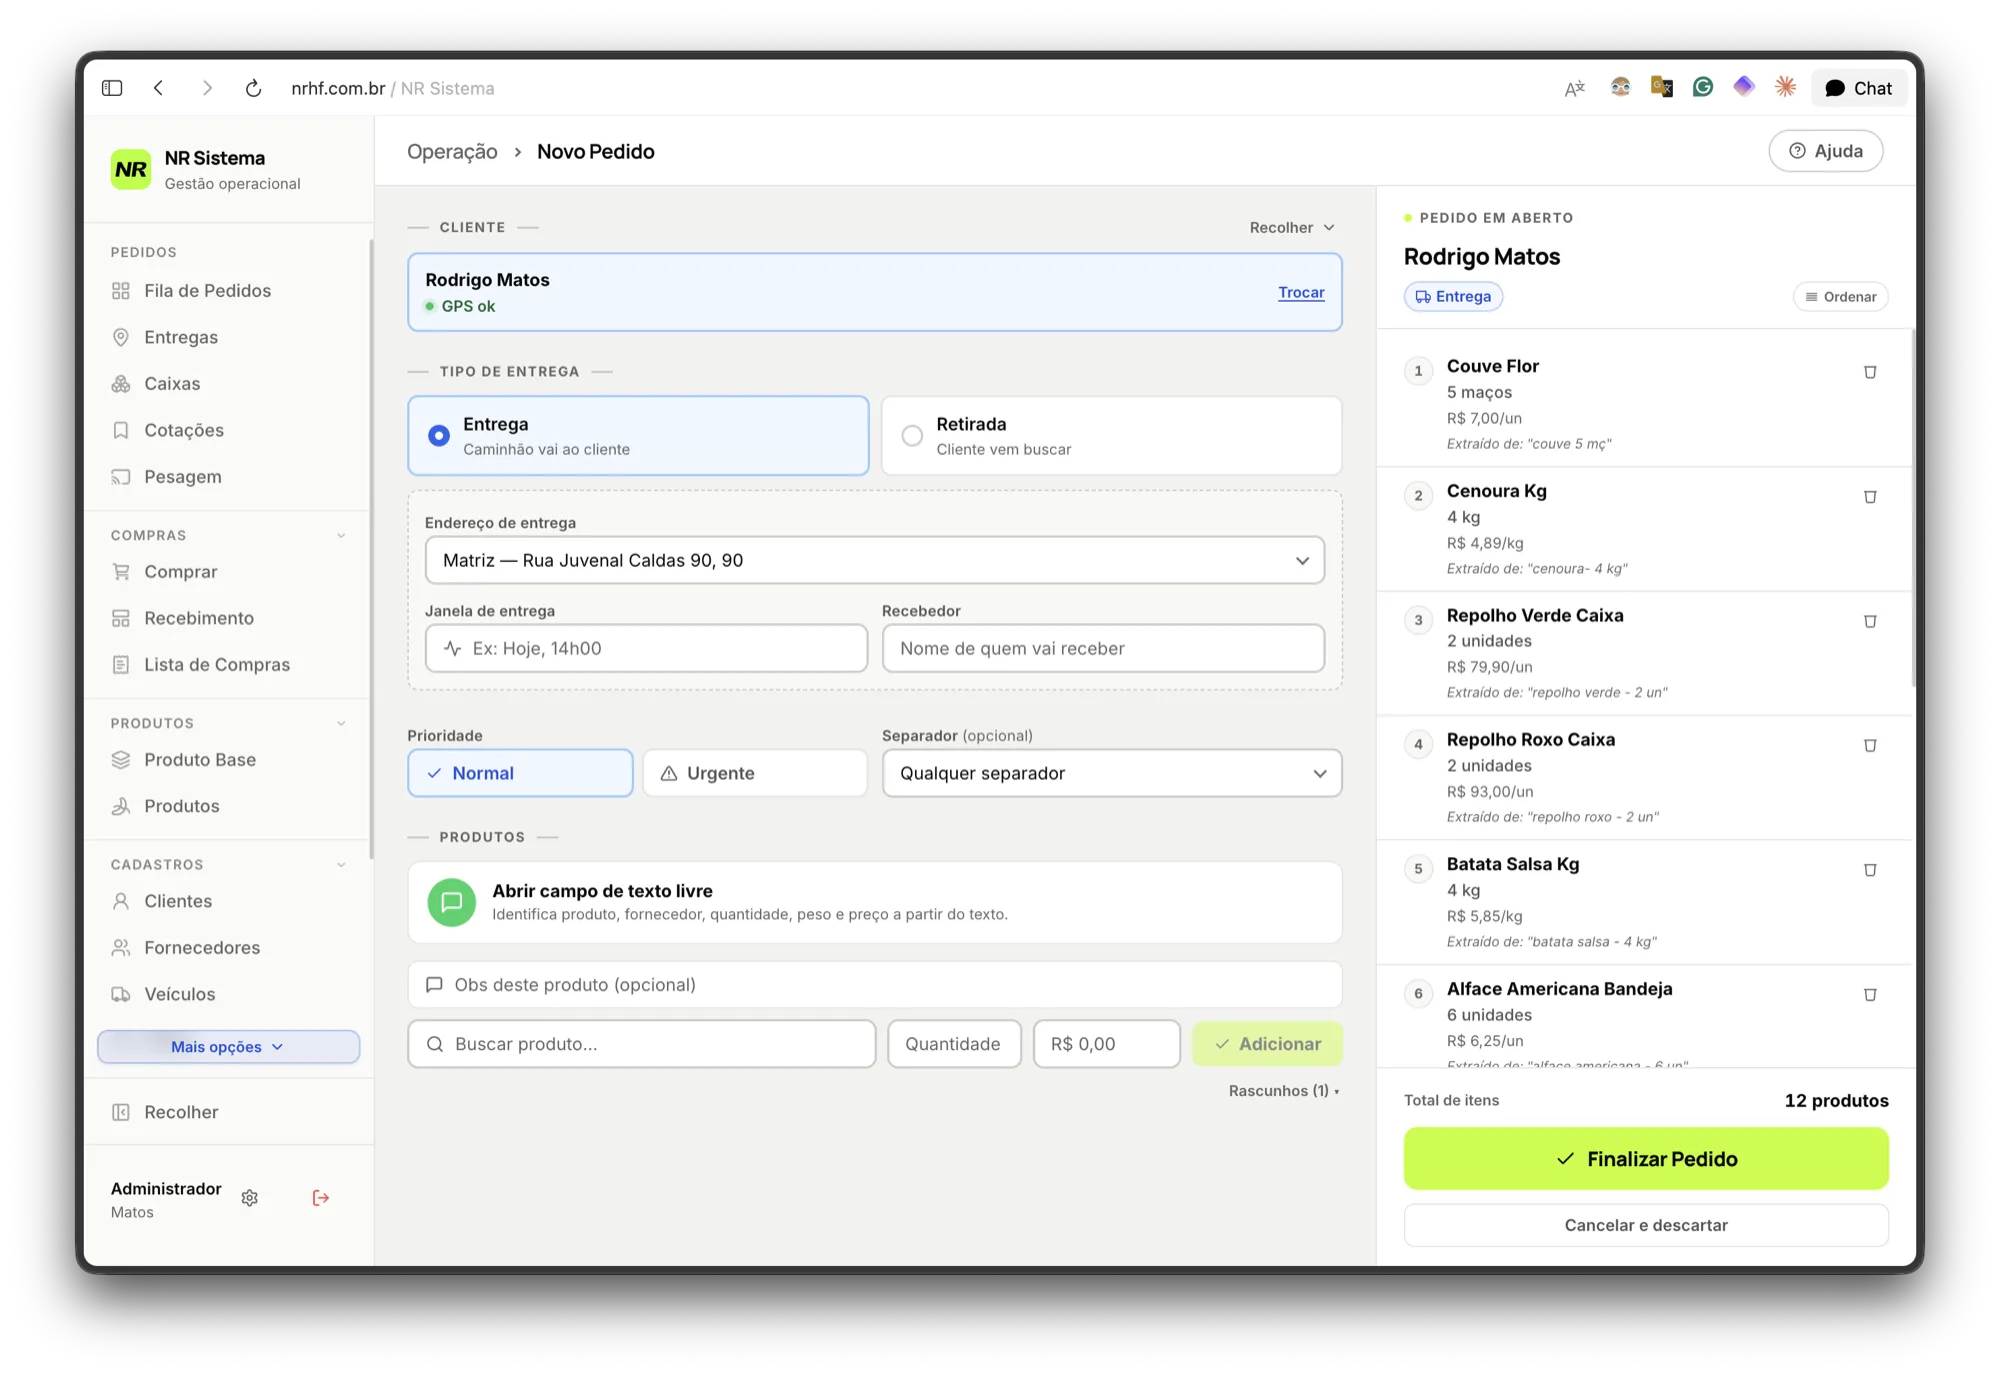Screen dimensions: 2000x1374
Task: Click the Ordenar button
Action: point(1841,297)
